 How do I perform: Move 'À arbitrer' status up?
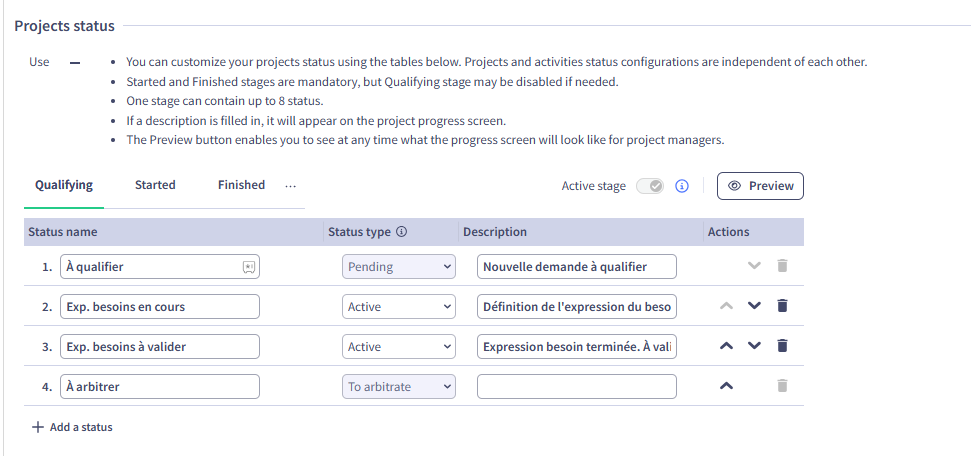click(x=727, y=386)
